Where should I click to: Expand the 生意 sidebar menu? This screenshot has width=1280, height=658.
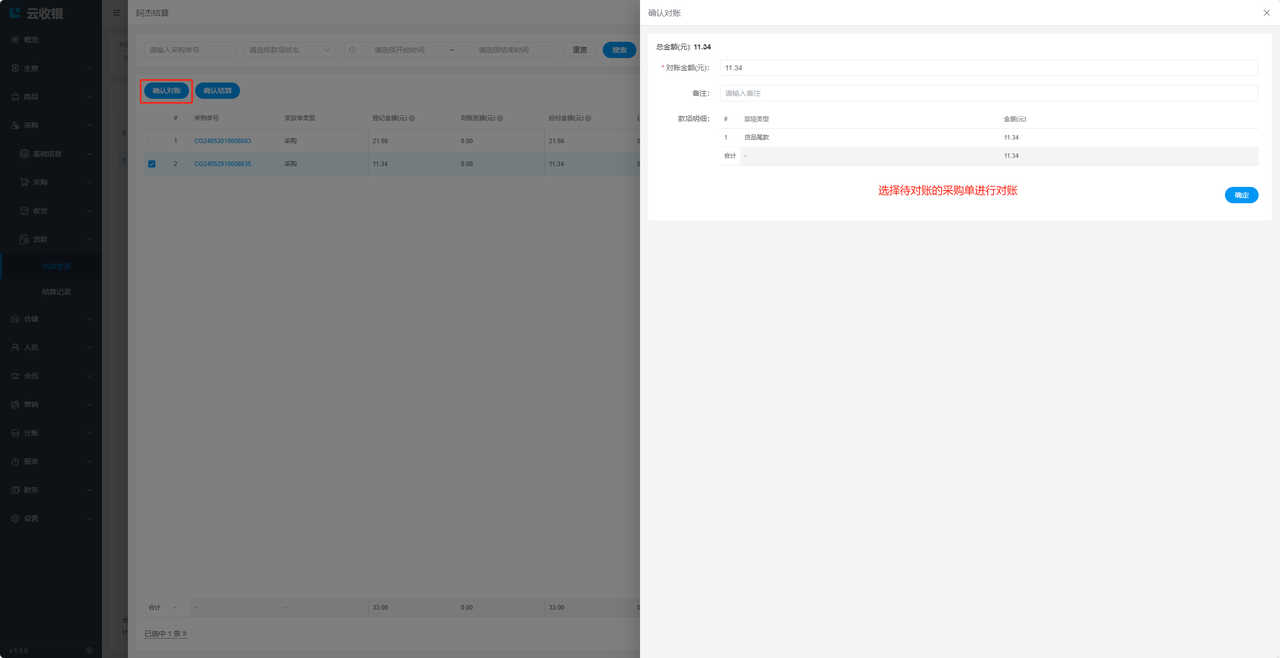(50, 68)
